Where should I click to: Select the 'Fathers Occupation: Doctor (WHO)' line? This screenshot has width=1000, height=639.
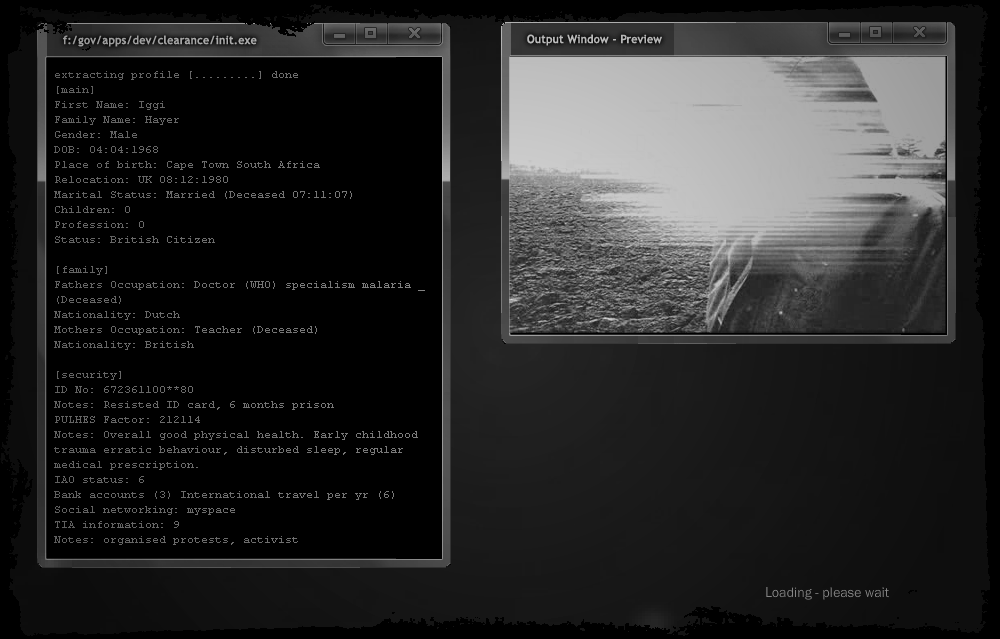(239, 285)
